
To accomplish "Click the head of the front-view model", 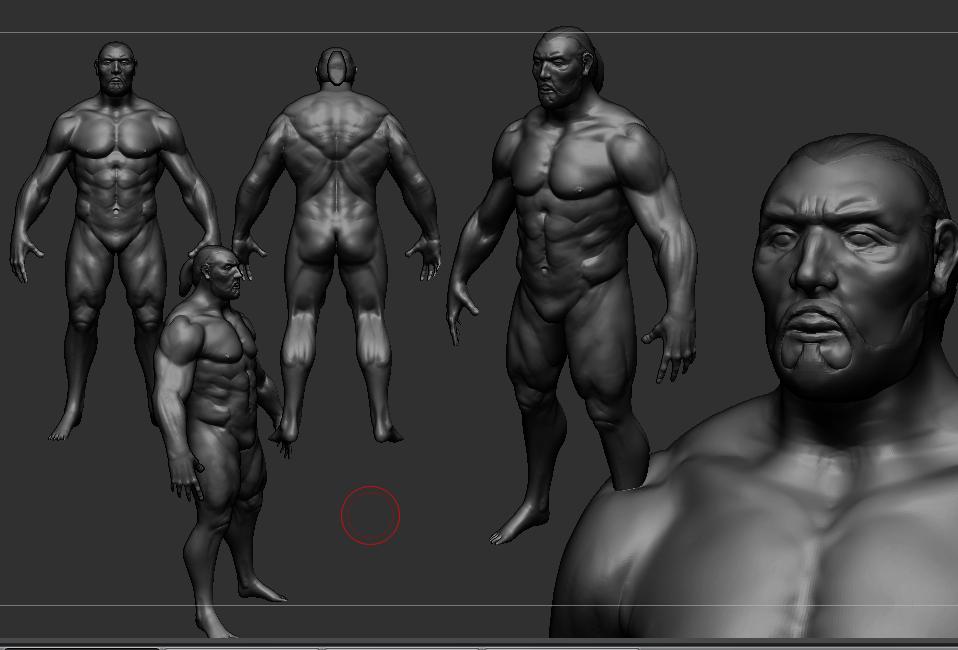I will pos(115,68).
